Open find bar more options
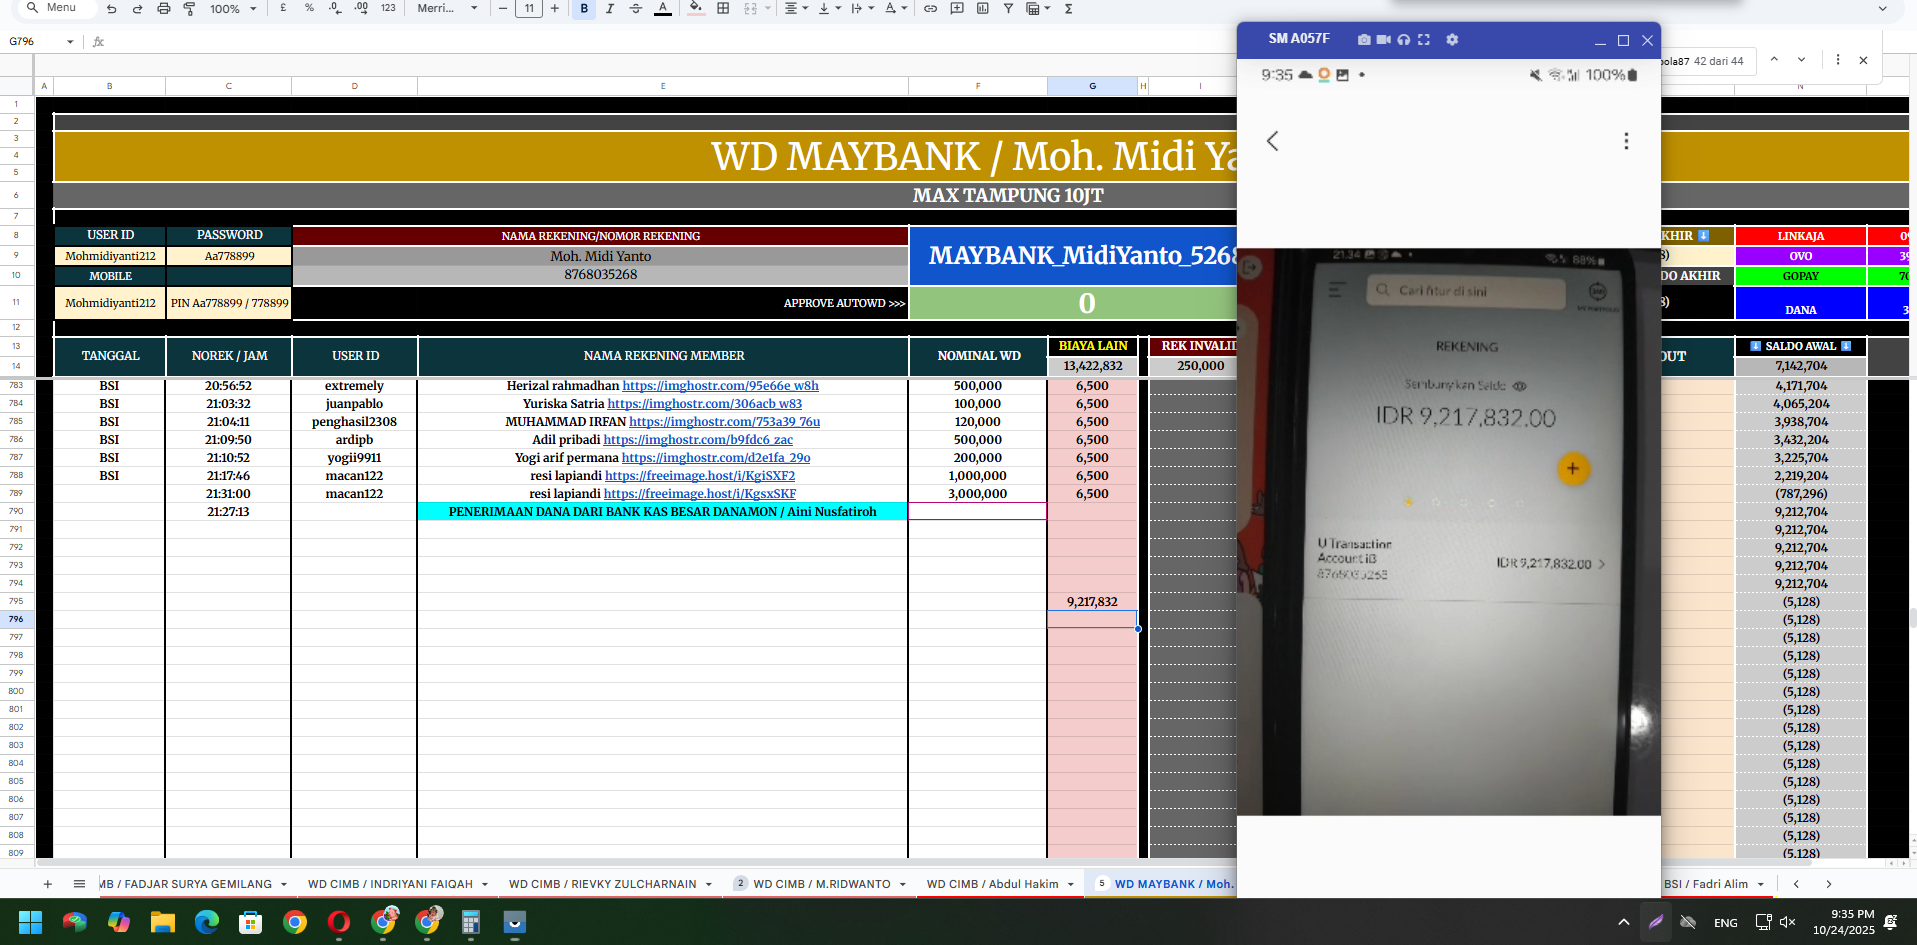 click(x=1837, y=60)
